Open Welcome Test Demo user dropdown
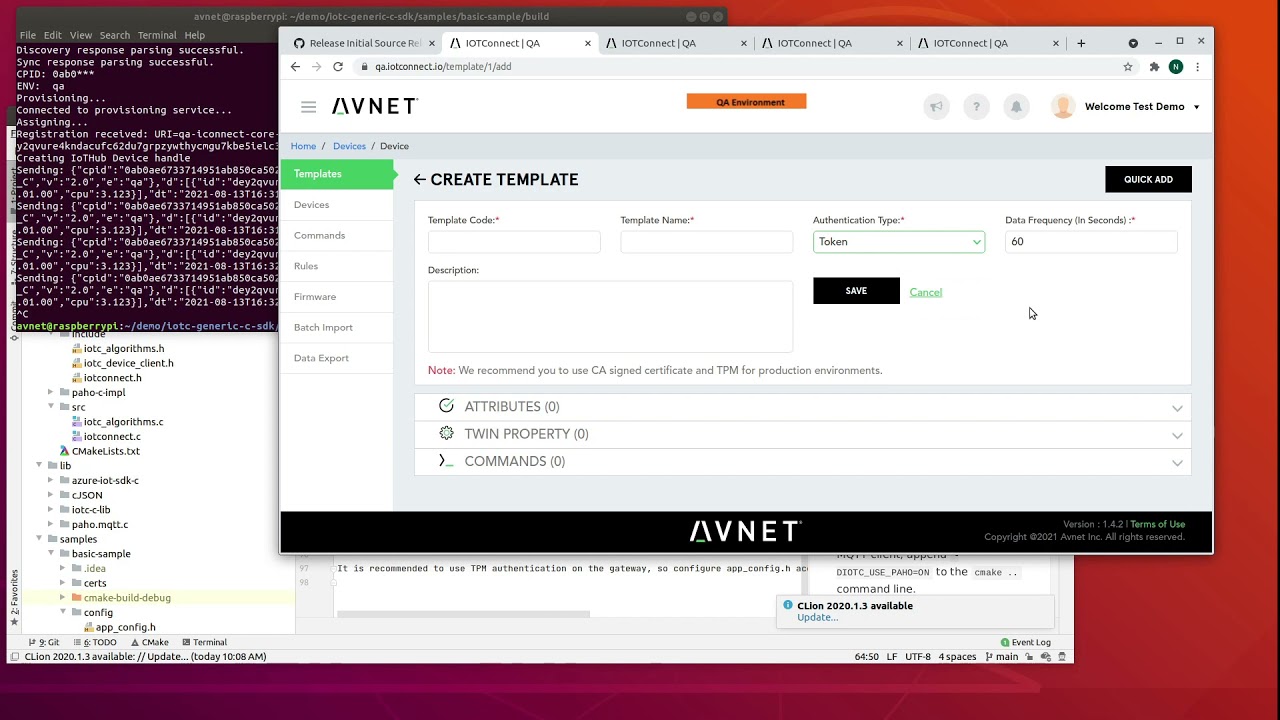 point(1196,107)
